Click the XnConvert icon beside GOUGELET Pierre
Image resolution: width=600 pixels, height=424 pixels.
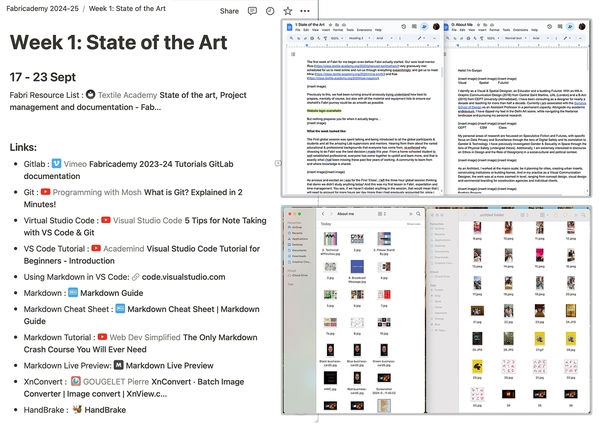(x=75, y=382)
